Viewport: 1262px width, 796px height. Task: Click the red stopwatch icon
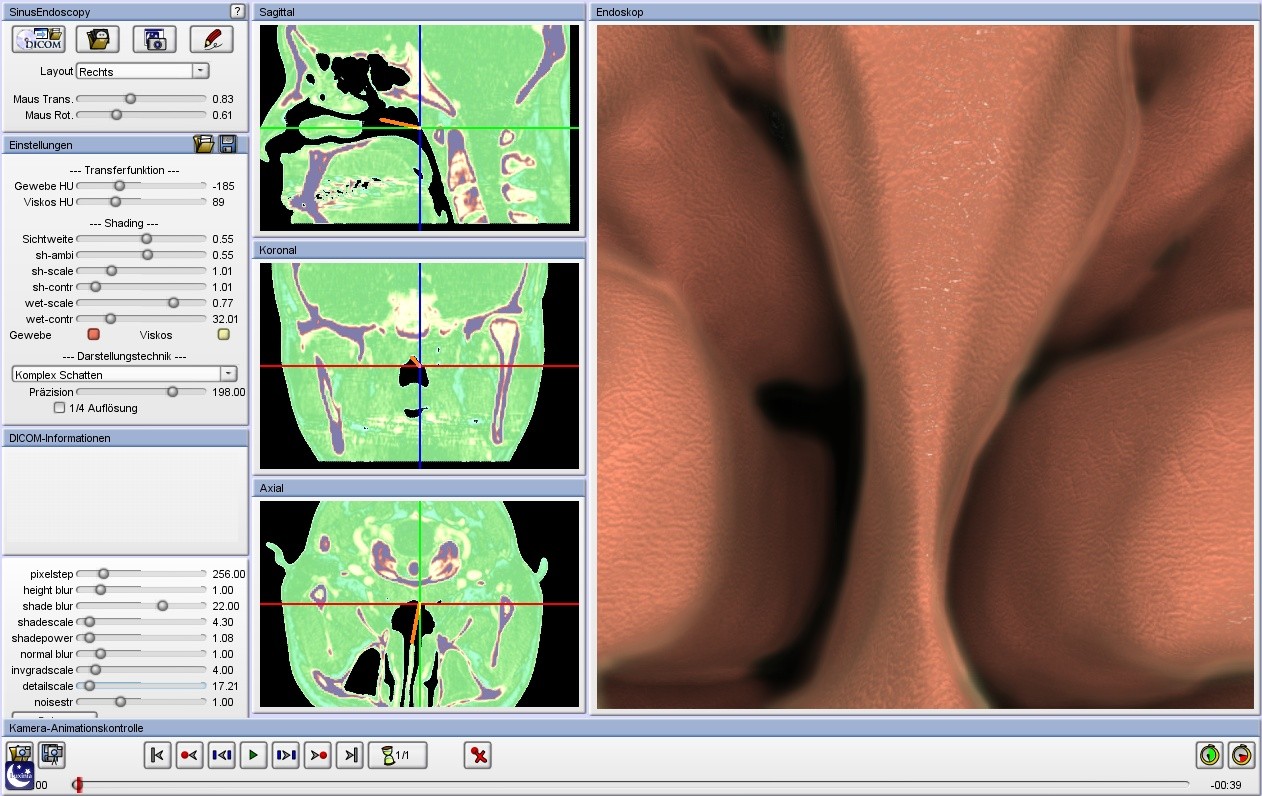(1241, 755)
